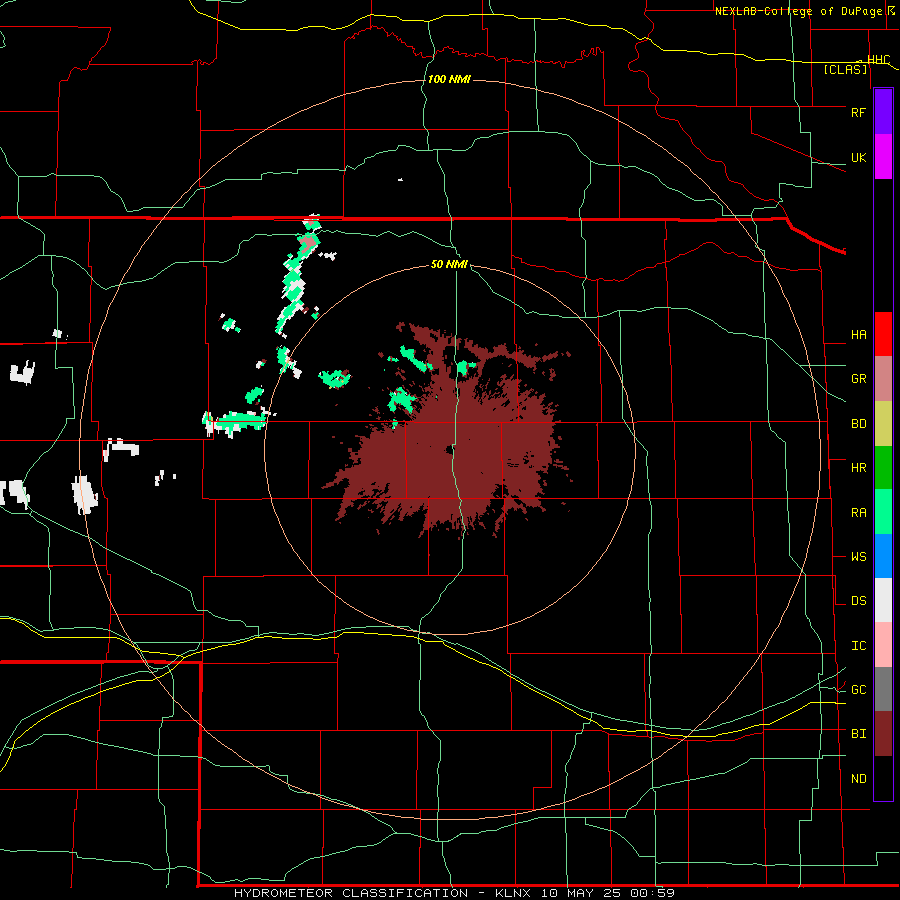Image resolution: width=900 pixels, height=900 pixels.
Task: Click the UK legend label
Action: click(858, 157)
